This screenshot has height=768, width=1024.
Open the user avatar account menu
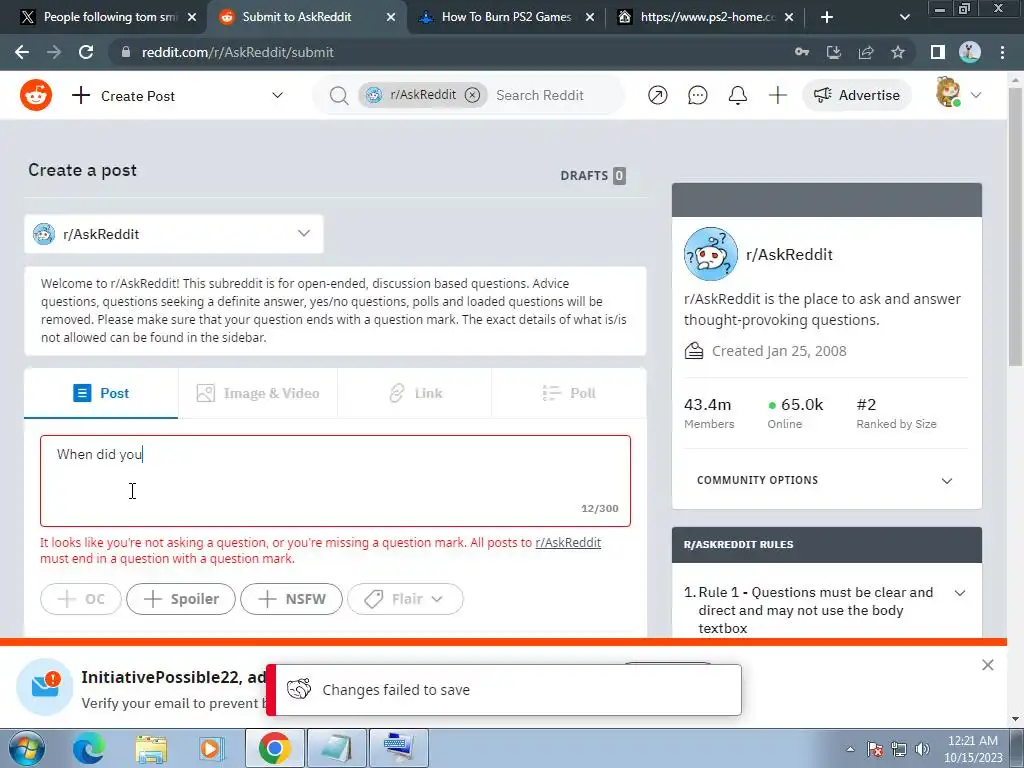[x=958, y=93]
